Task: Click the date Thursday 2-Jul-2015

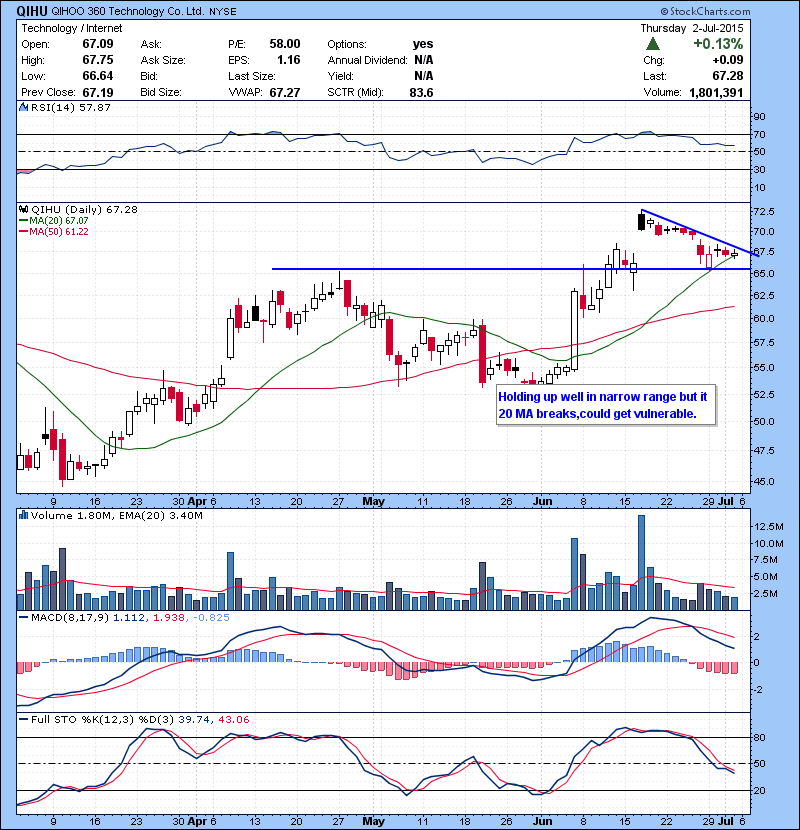Action: [691, 28]
